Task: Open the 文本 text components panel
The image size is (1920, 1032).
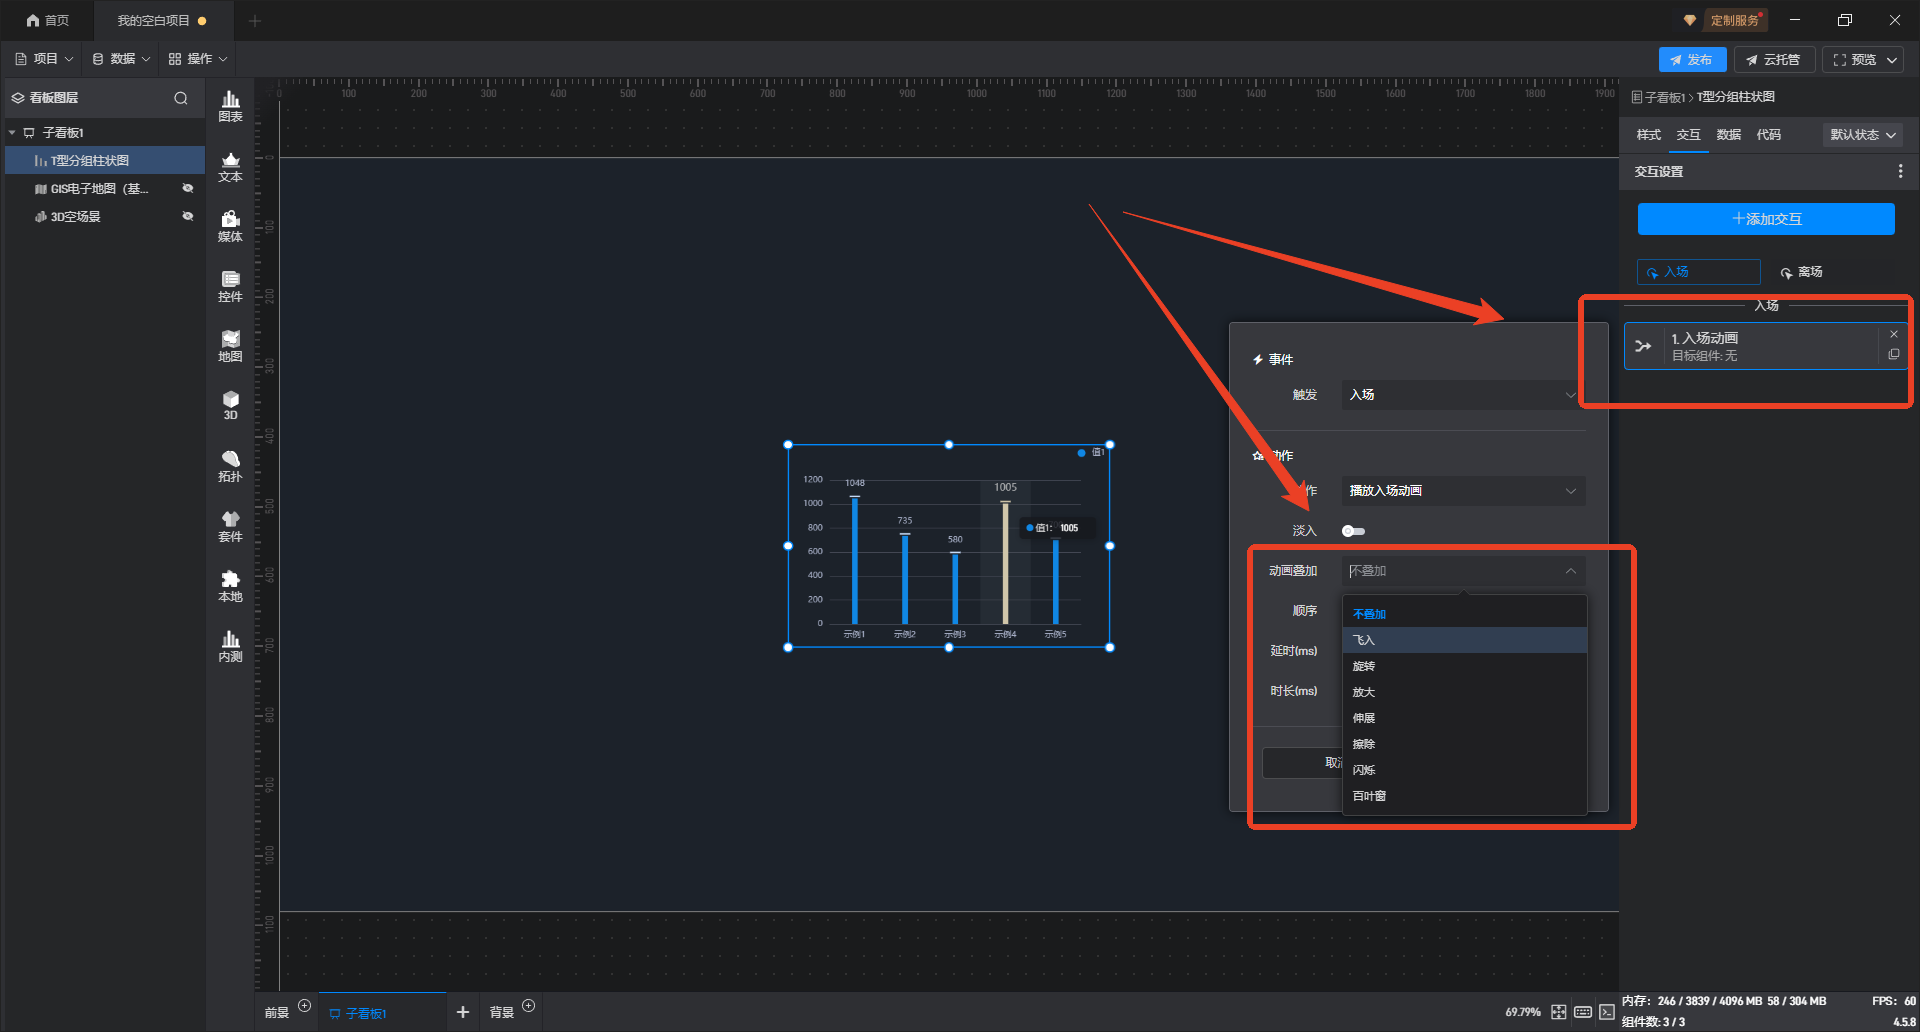Action: (230, 166)
